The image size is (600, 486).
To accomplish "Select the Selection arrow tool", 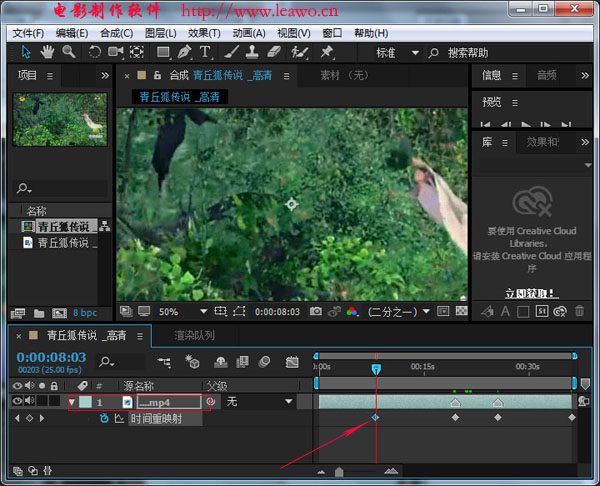I will (26, 52).
